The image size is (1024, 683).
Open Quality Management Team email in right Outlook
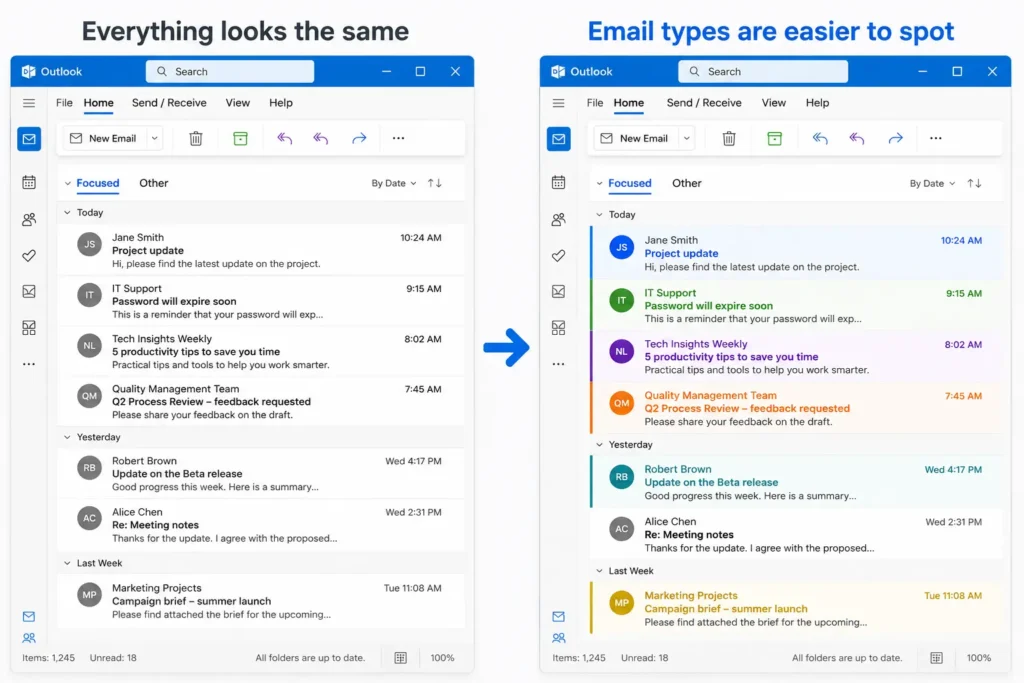pyautogui.click(x=796, y=408)
